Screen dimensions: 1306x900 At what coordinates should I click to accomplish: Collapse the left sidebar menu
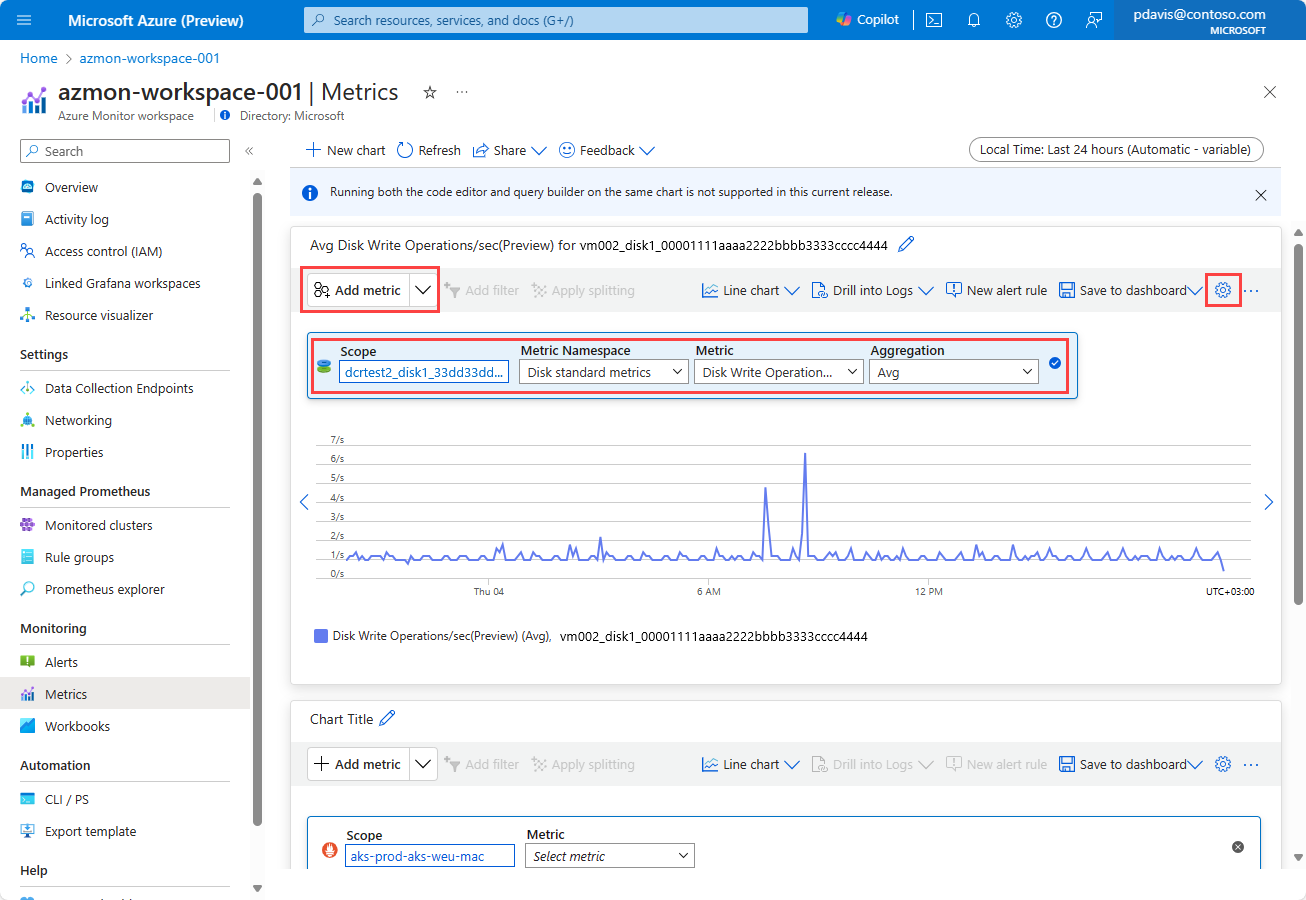point(249,151)
